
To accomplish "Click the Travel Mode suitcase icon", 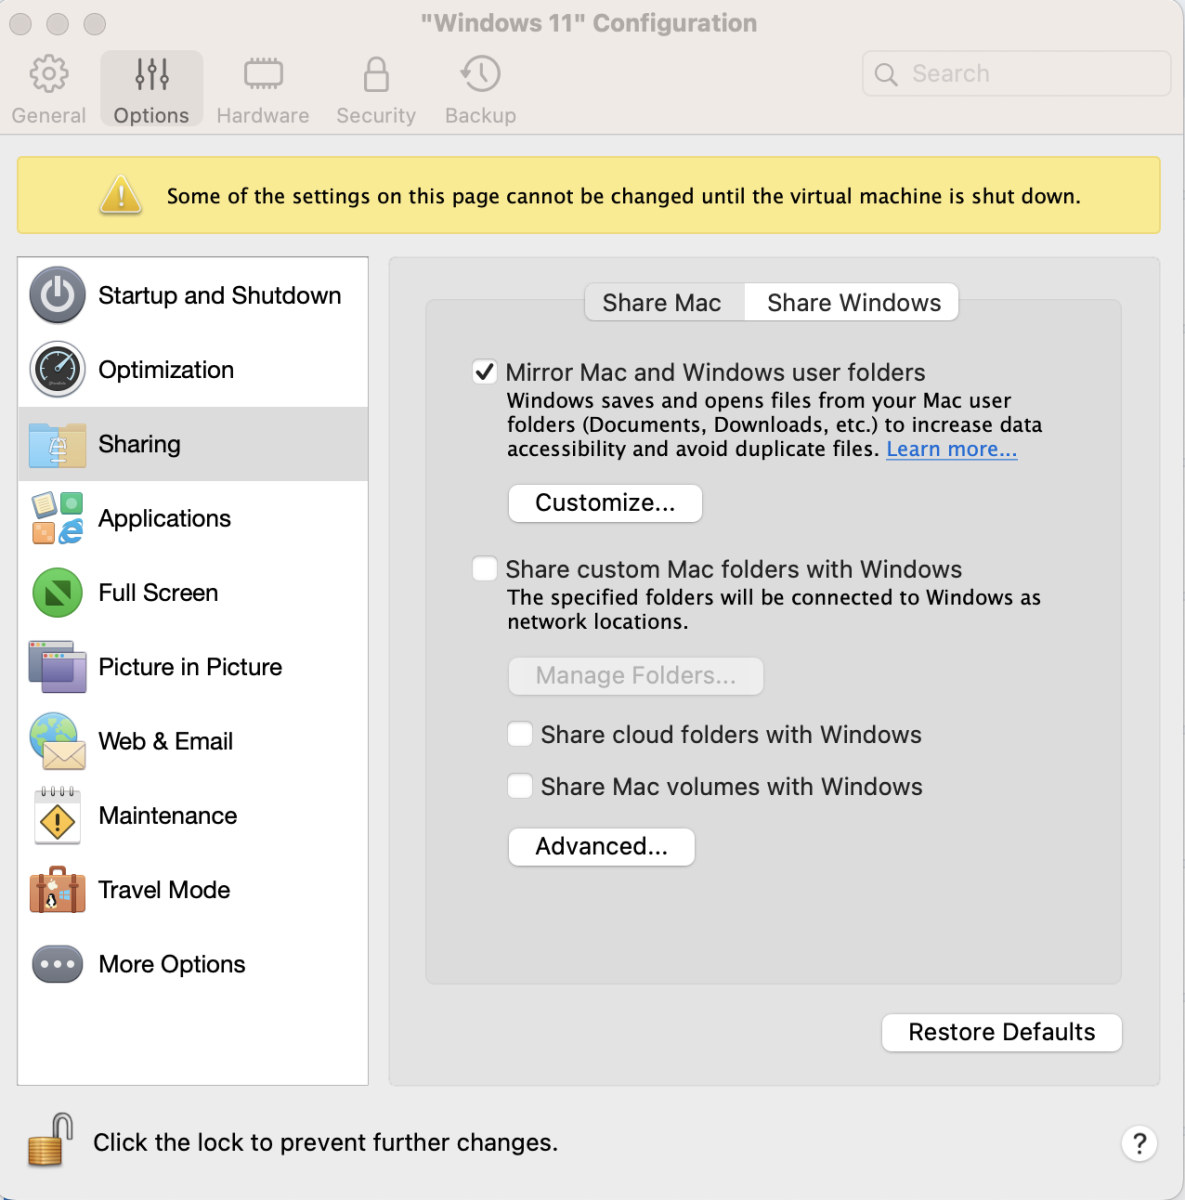I will click(x=57, y=890).
